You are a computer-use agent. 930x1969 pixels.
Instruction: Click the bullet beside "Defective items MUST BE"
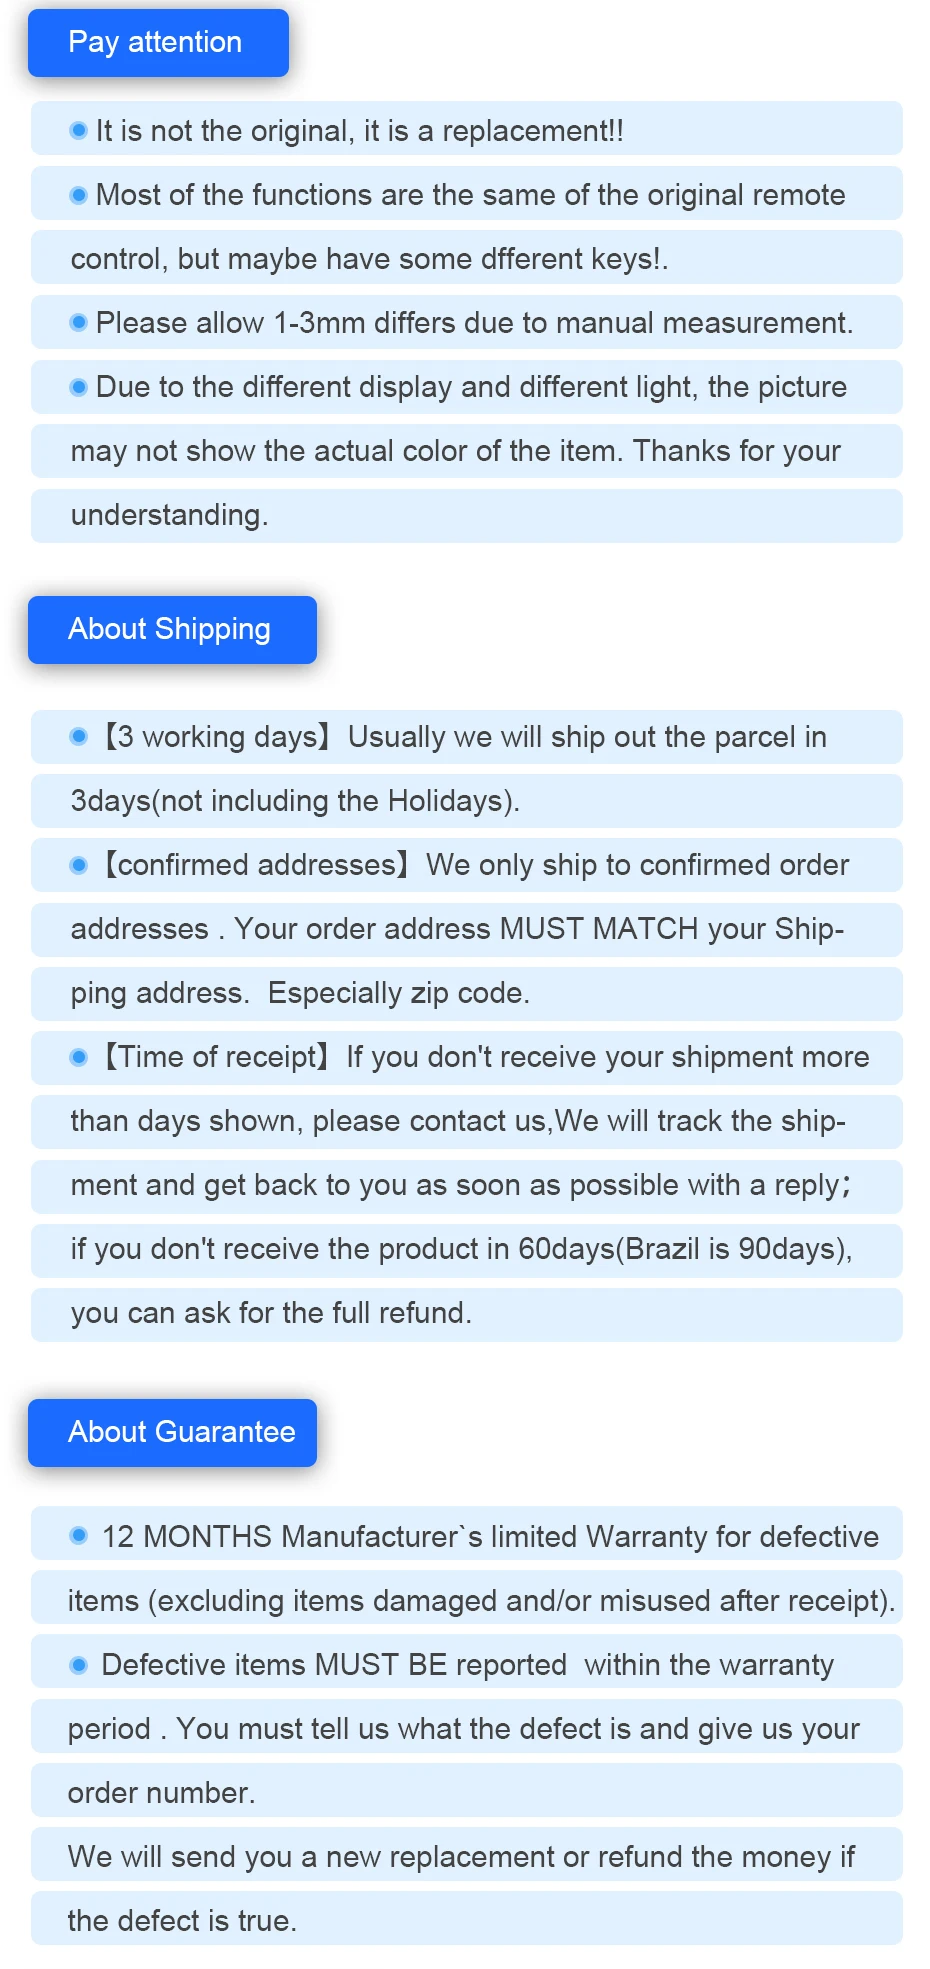click(x=79, y=1665)
